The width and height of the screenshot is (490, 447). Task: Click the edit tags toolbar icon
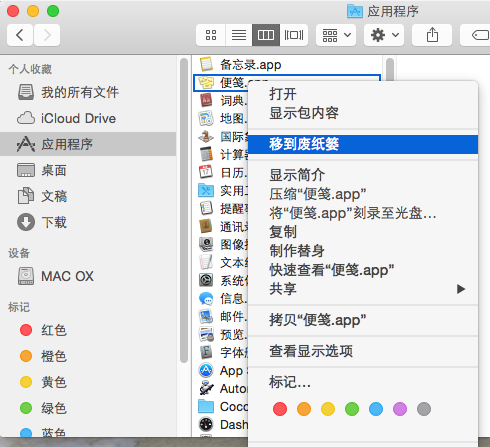[x=477, y=35]
